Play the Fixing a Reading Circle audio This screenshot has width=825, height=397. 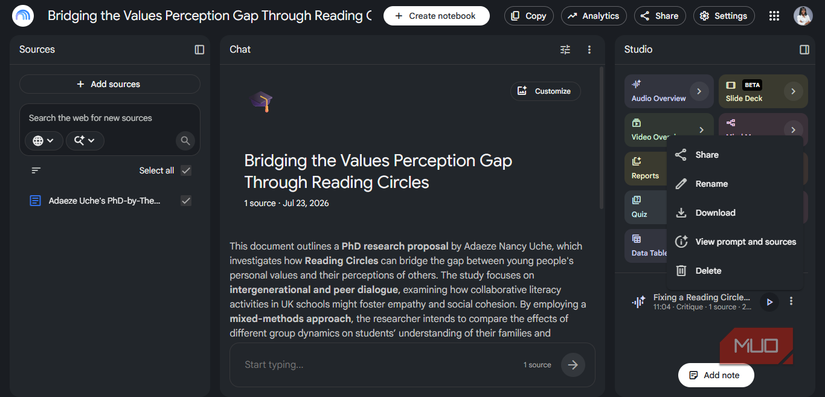769,302
